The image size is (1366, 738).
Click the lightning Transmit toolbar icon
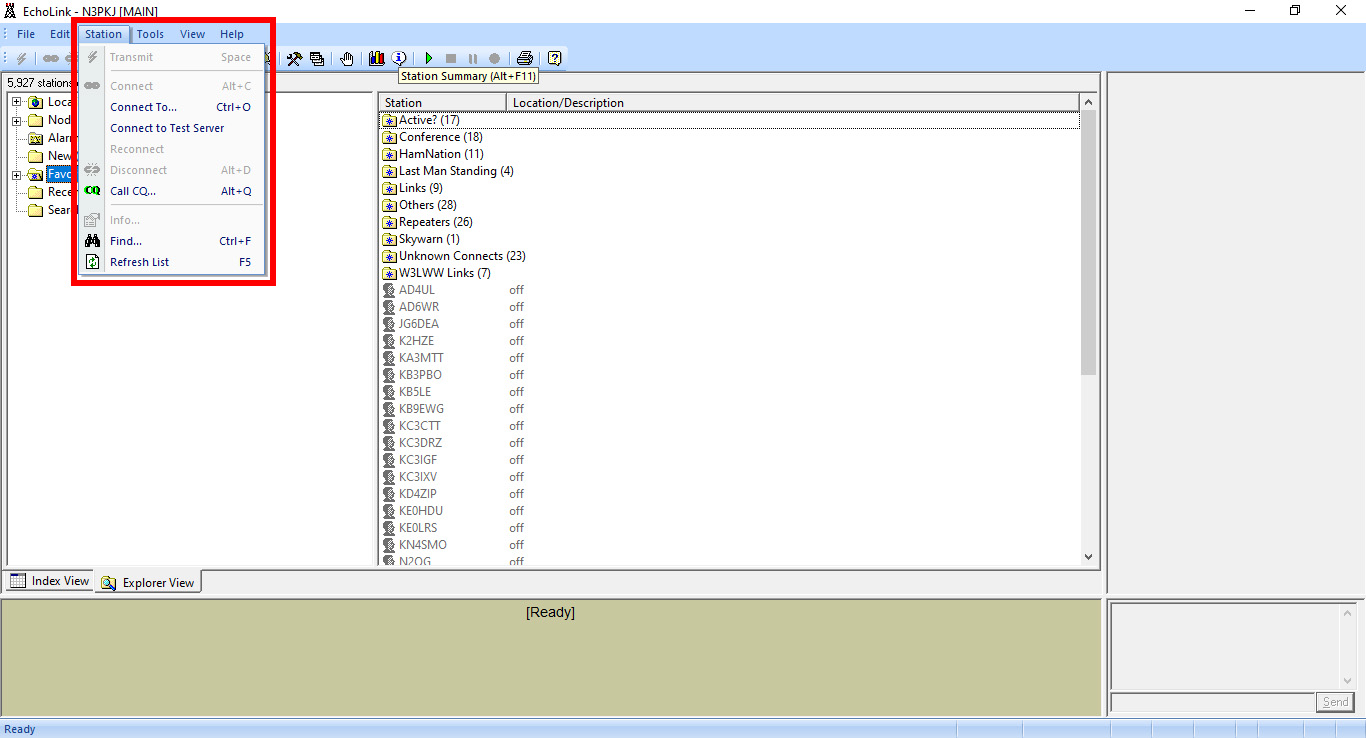[x=22, y=59]
